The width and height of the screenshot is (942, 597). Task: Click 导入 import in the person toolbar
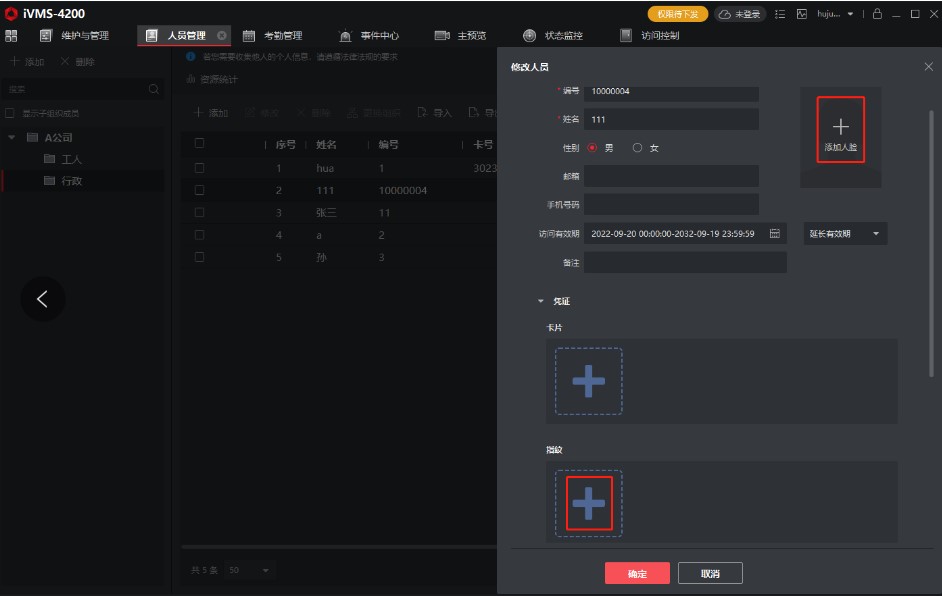point(434,112)
